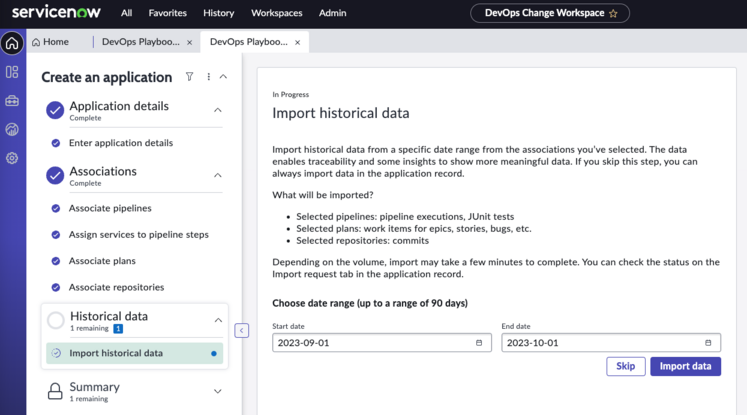The width and height of the screenshot is (747, 415).
Task: Click the filter funnel icon
Action: coord(189,77)
